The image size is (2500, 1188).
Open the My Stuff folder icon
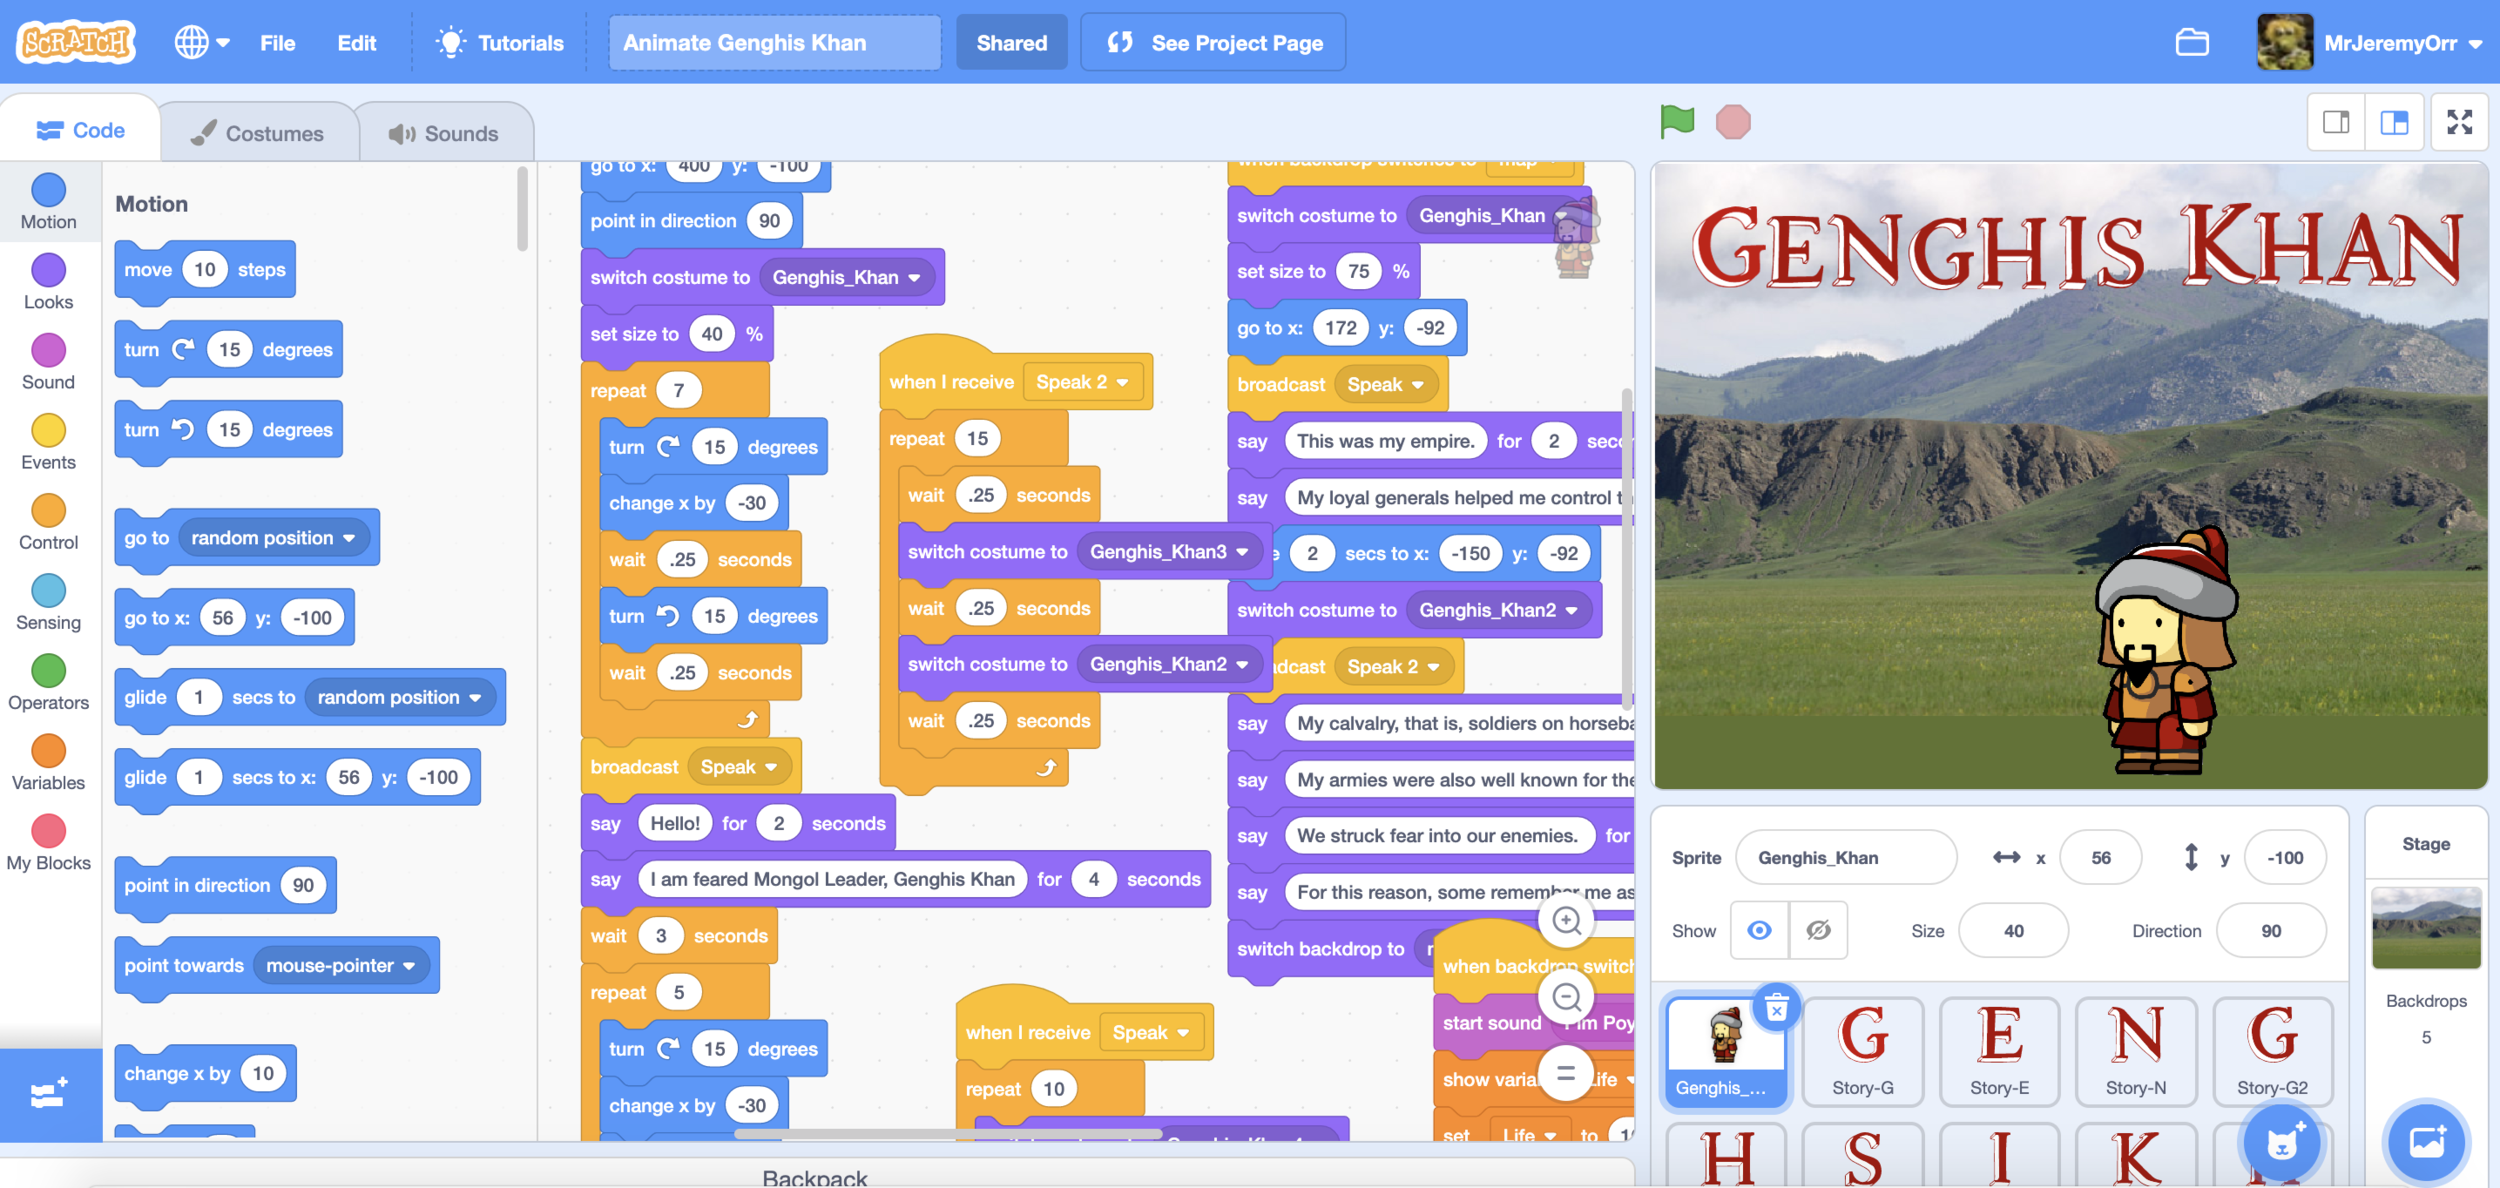click(x=2192, y=43)
